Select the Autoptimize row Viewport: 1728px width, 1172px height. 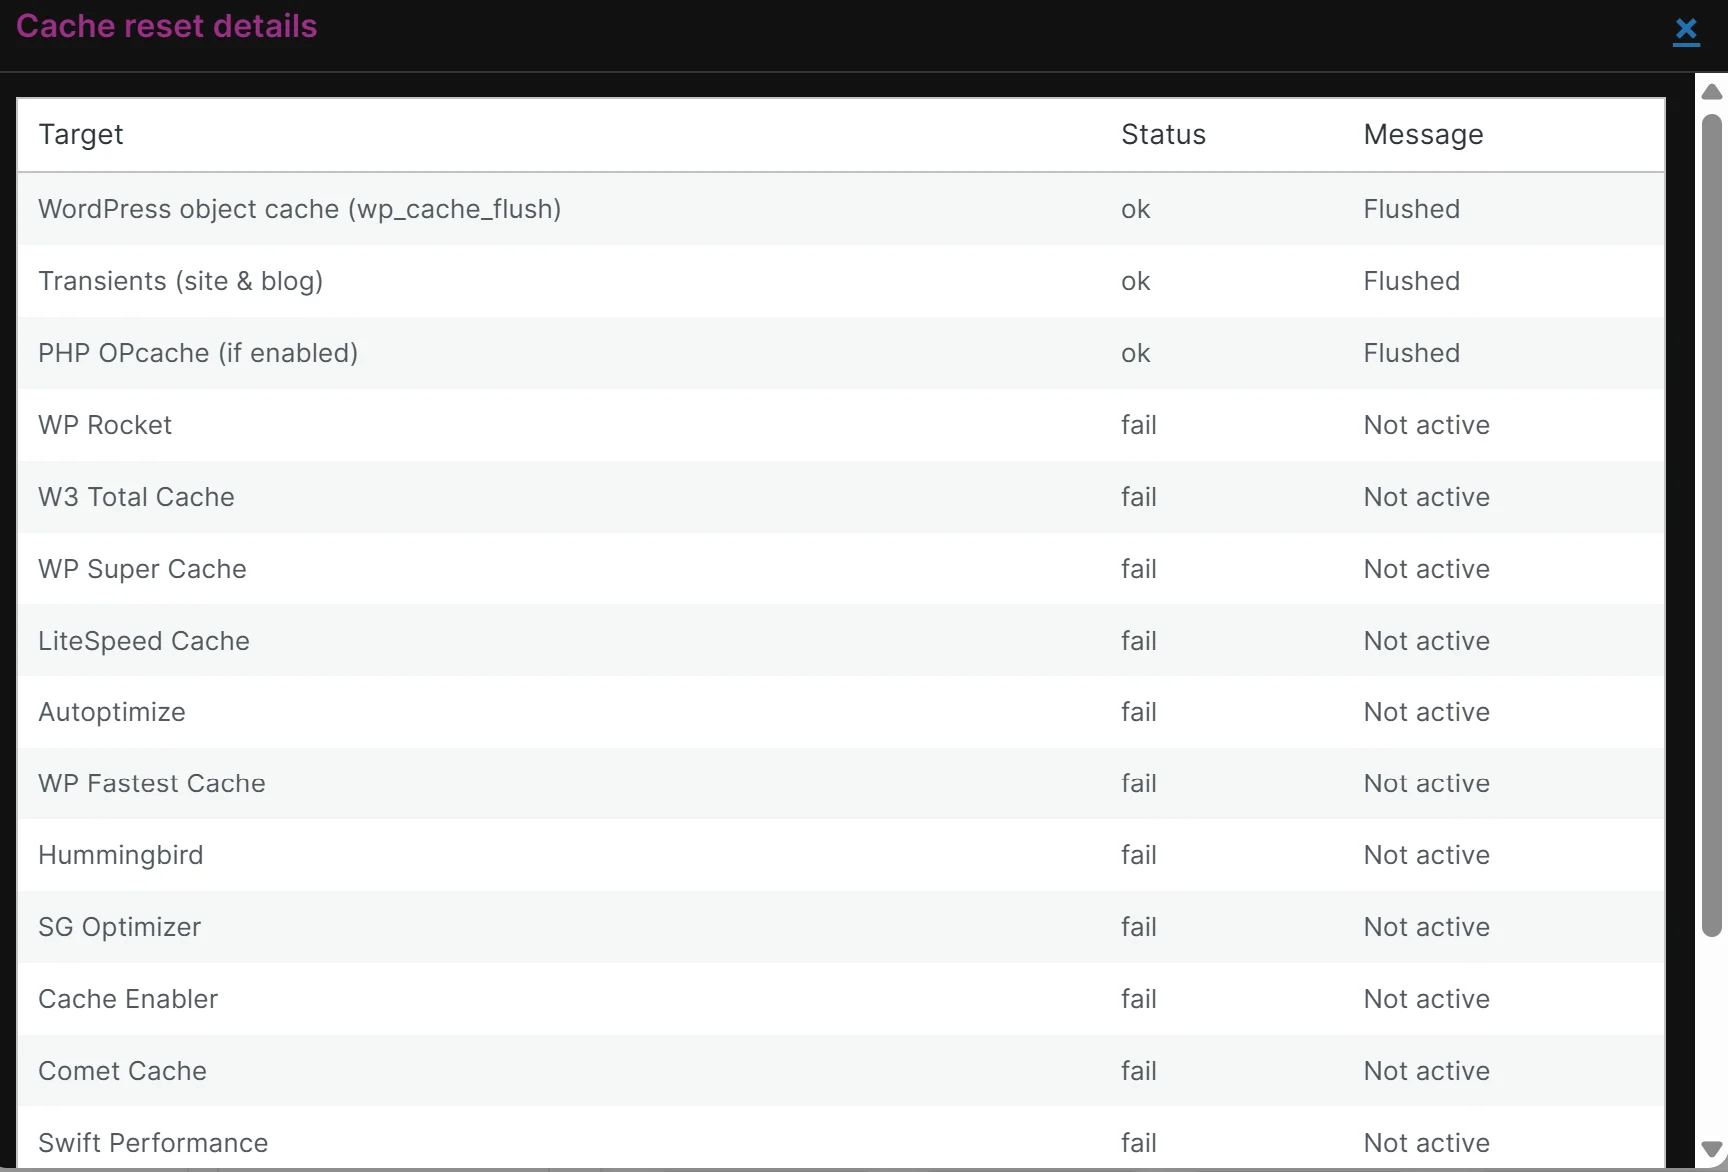click(x=112, y=712)
